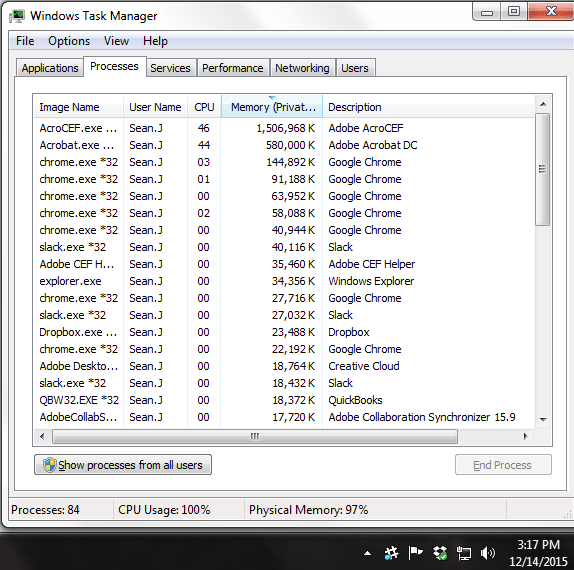Click the vertical scrollbar thumb
The height and width of the screenshot is (570, 574).
(x=543, y=169)
